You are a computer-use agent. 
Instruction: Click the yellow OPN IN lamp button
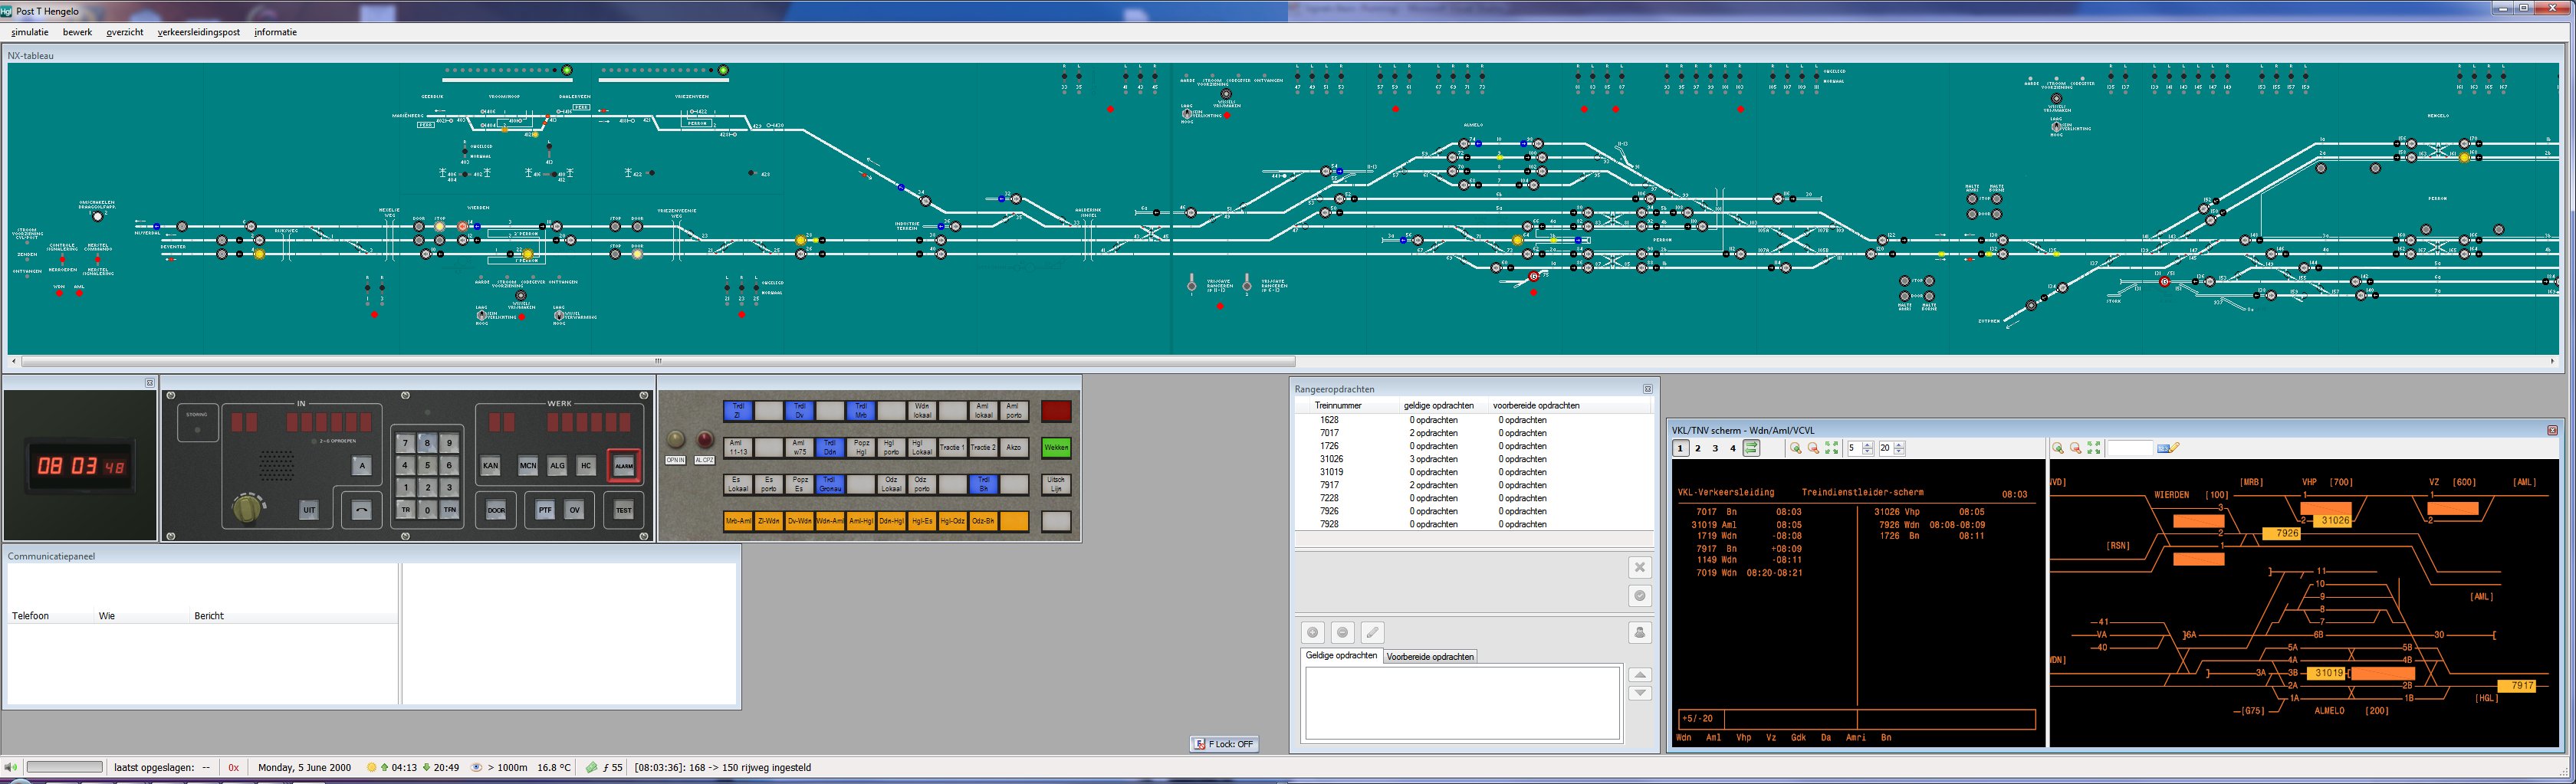pyautogui.click(x=676, y=440)
